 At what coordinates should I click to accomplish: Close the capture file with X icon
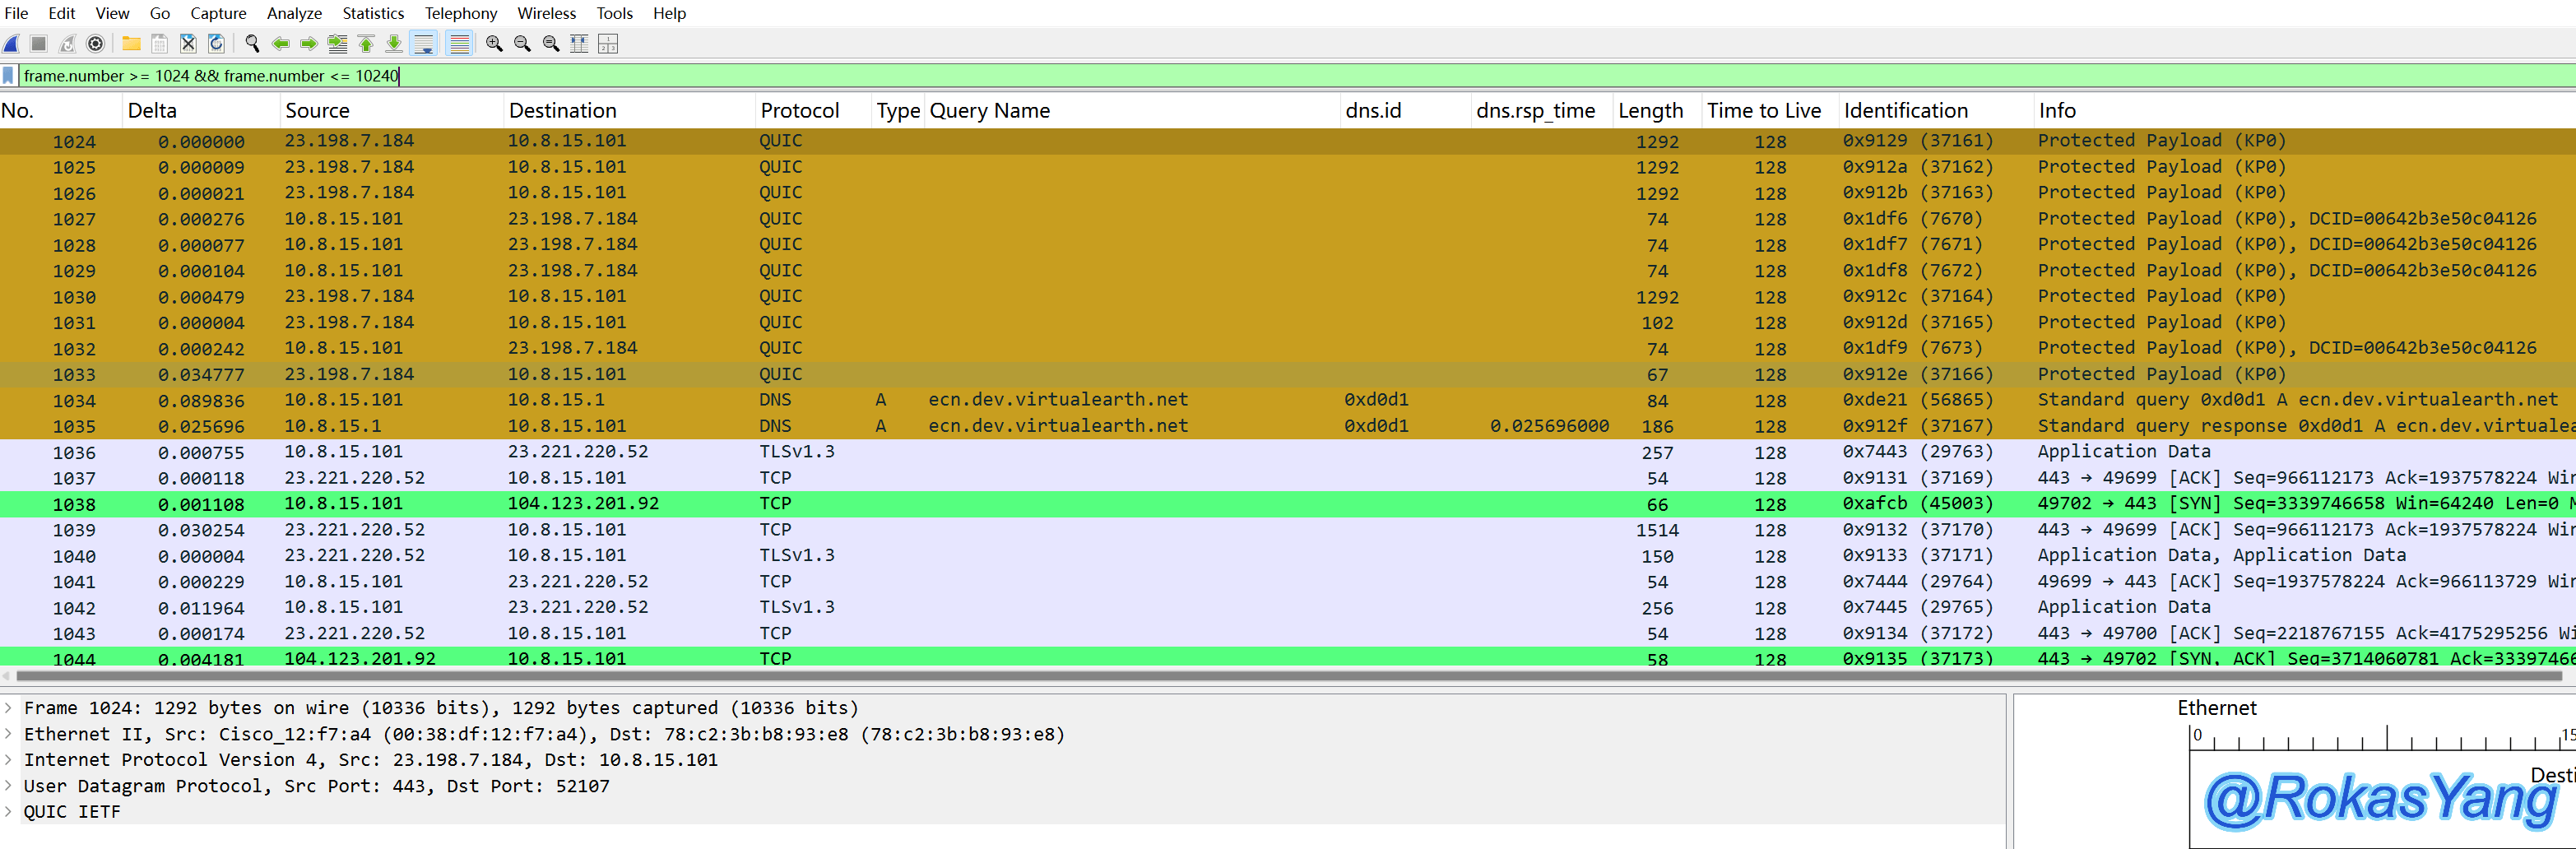click(188, 43)
